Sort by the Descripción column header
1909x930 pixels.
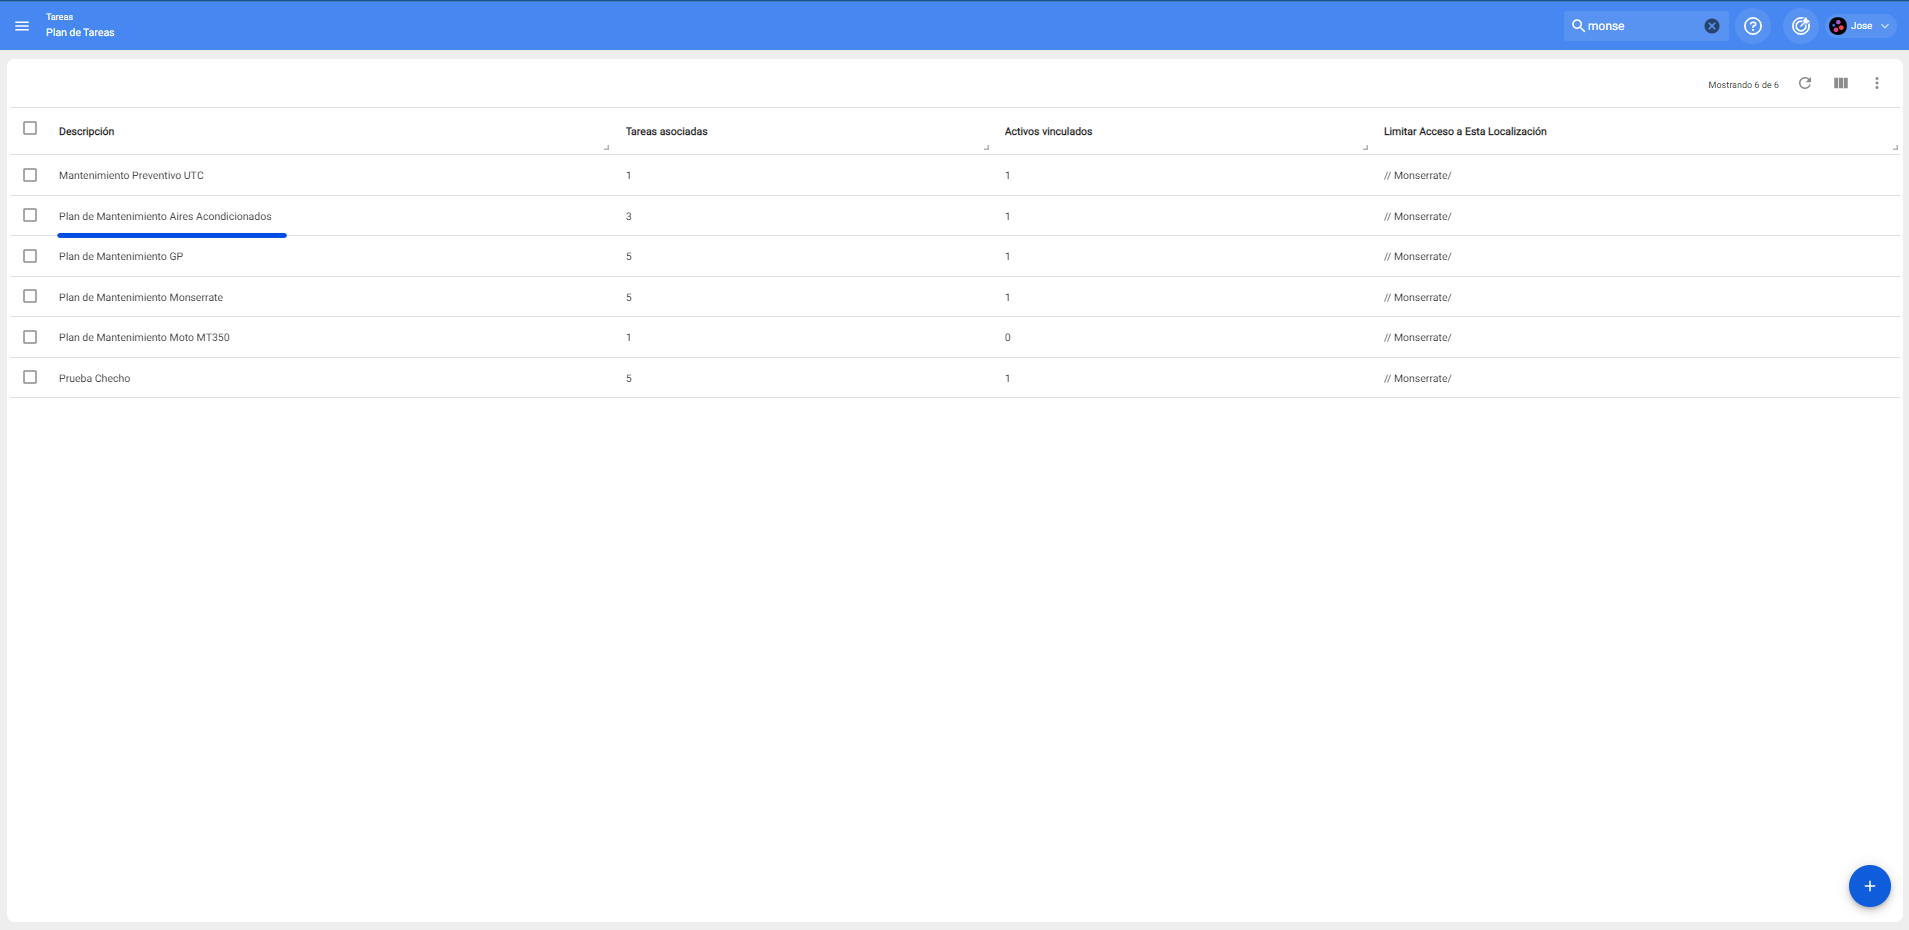coord(86,132)
